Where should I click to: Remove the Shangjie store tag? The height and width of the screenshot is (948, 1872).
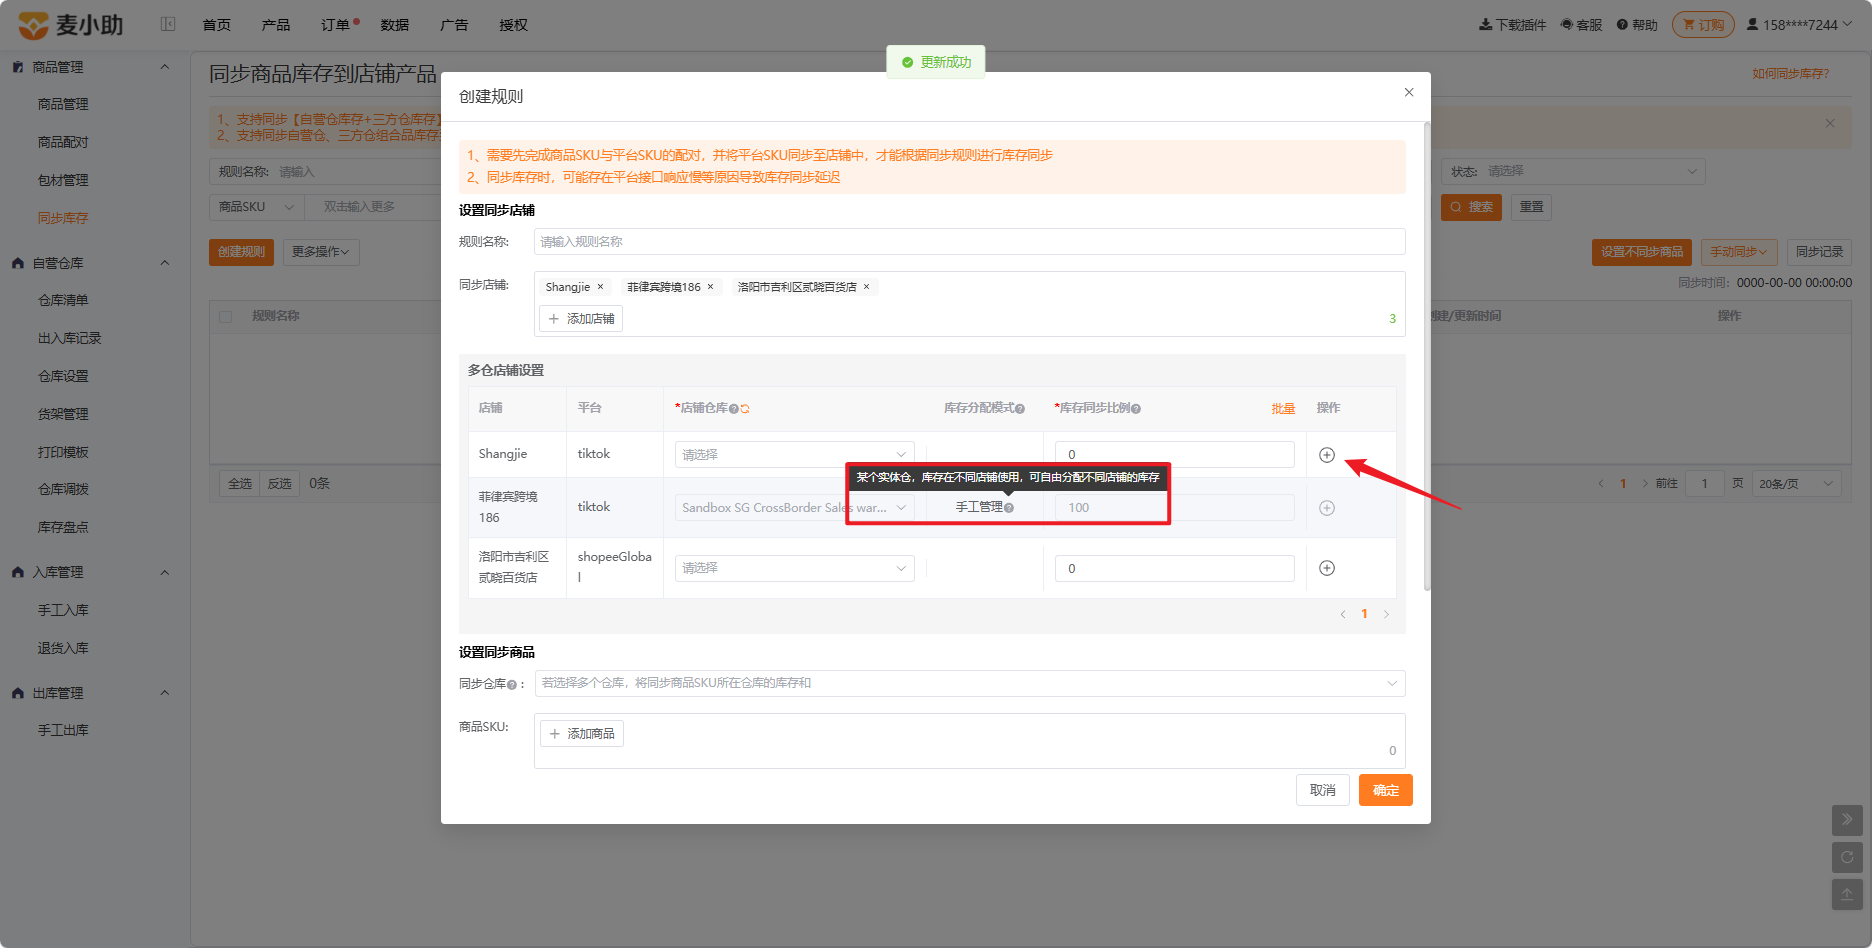[600, 287]
